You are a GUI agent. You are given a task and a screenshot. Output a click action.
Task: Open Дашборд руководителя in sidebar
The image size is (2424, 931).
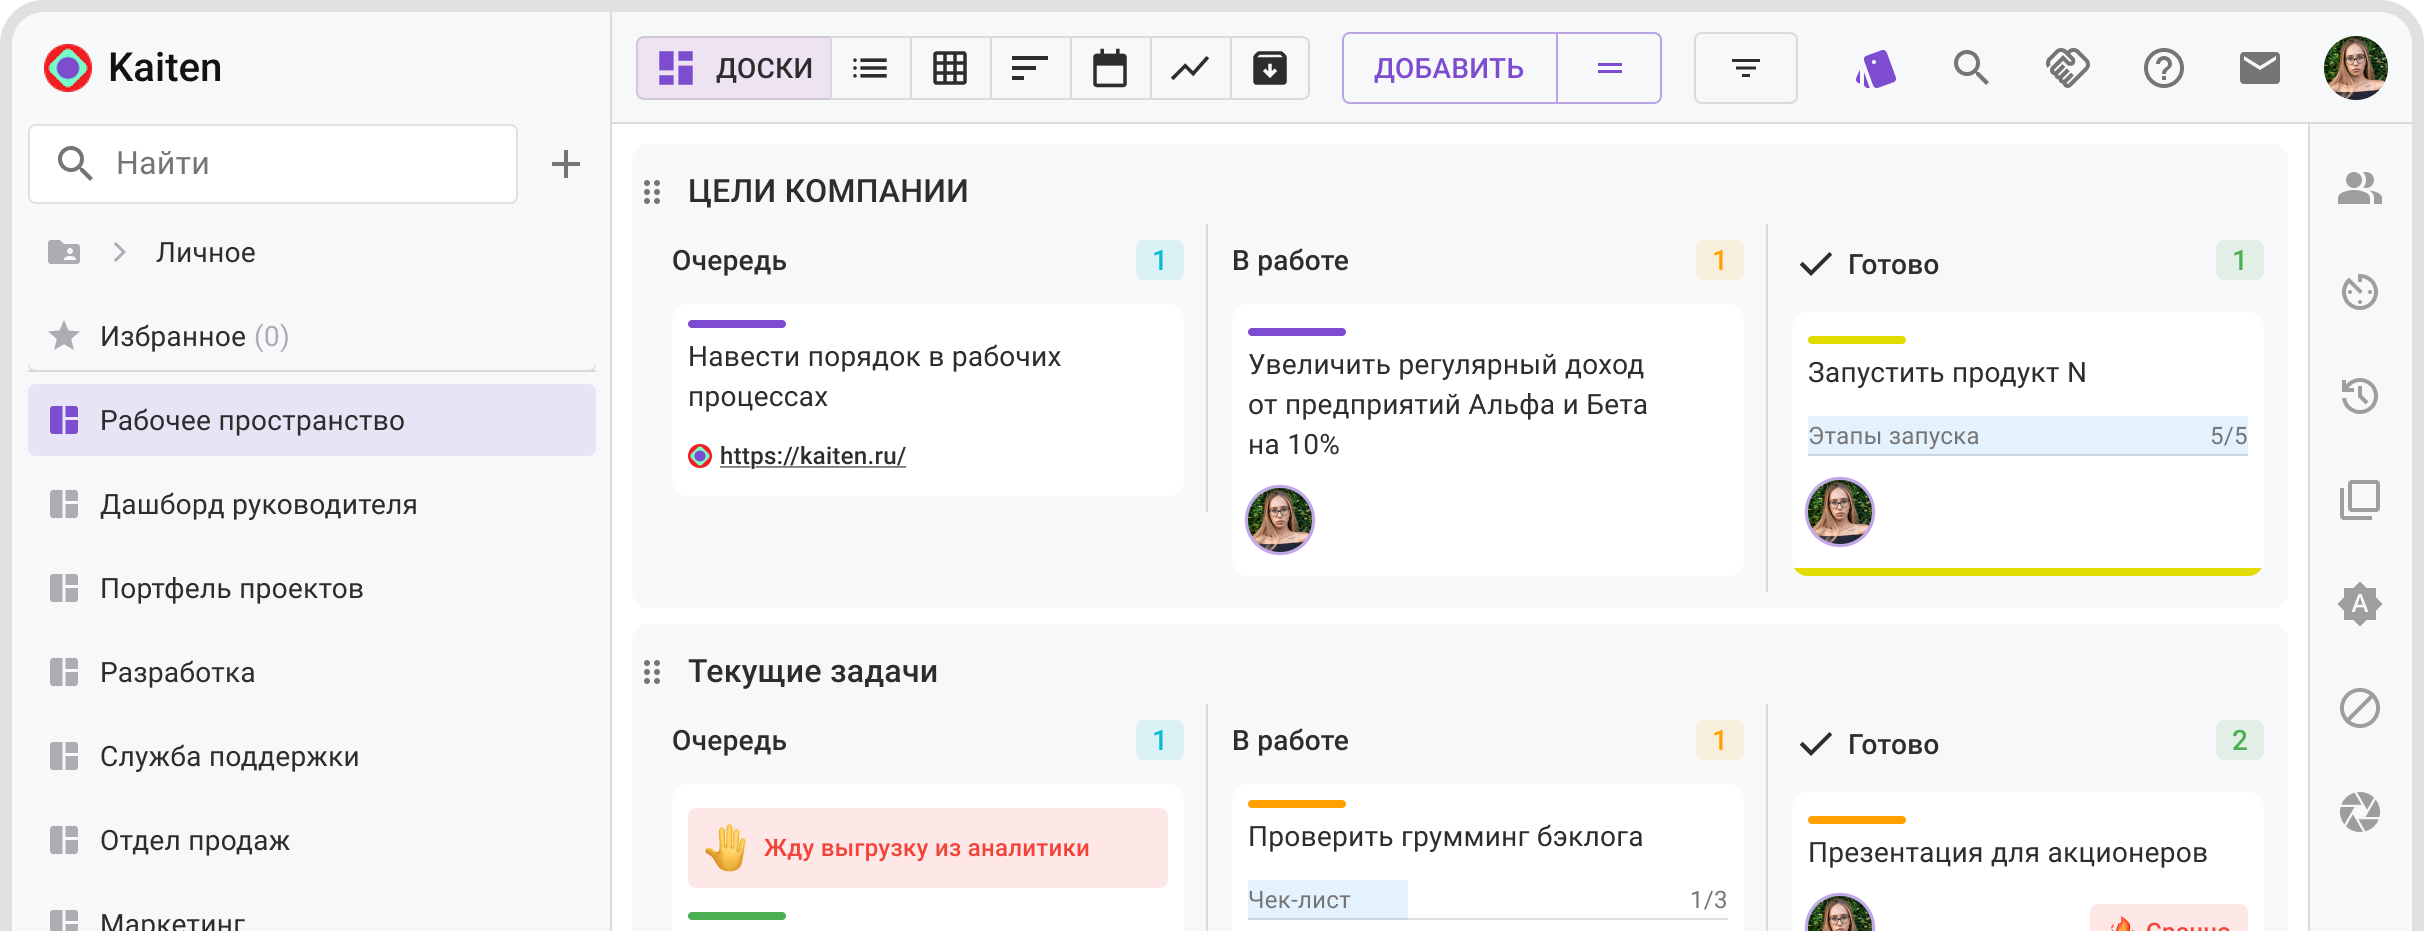click(258, 504)
